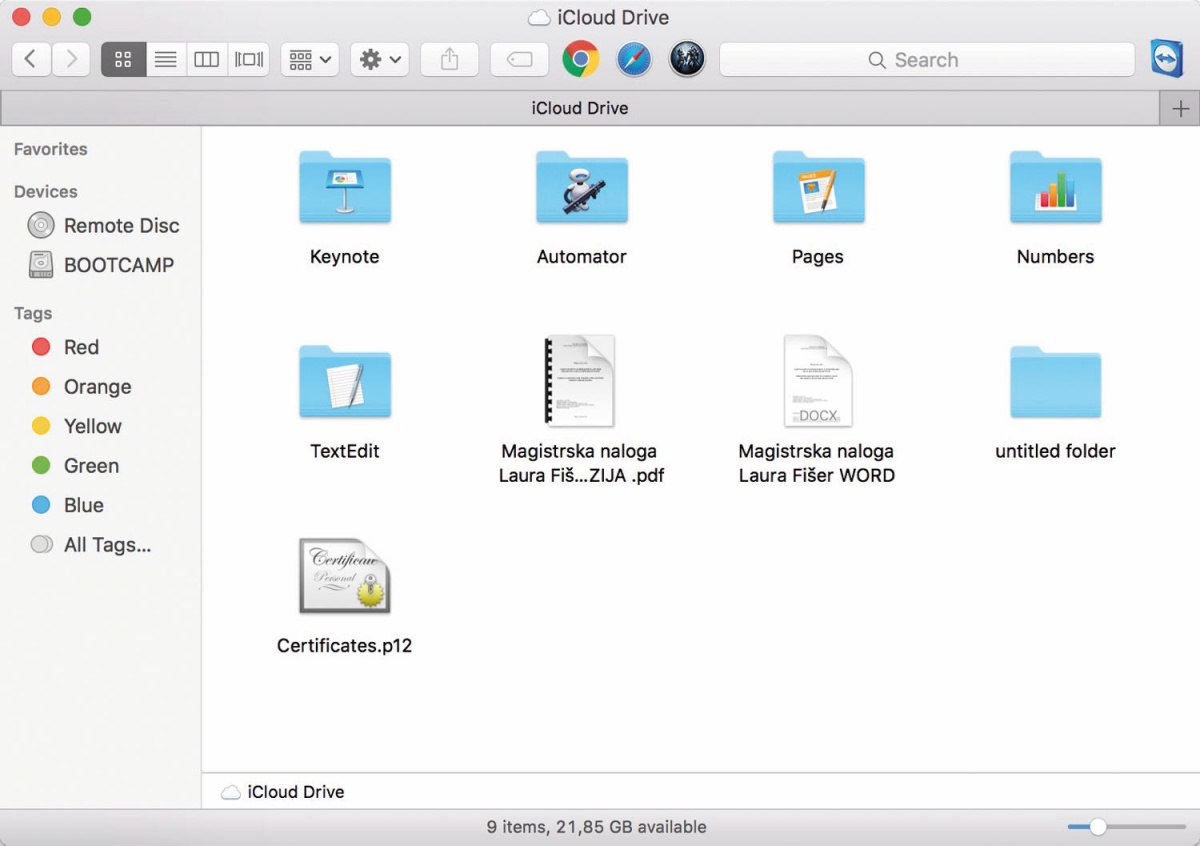Click the Edit Tags toolbar button
The width and height of the screenshot is (1200, 846).
[519, 59]
